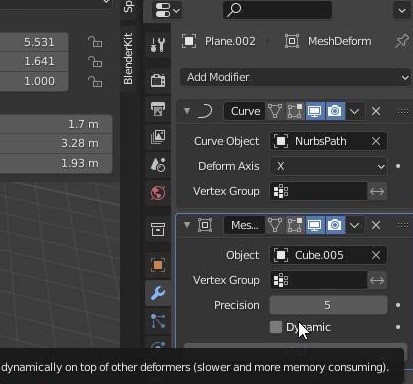Click the 5.531 value field
The height and width of the screenshot is (384, 413).
34,42
